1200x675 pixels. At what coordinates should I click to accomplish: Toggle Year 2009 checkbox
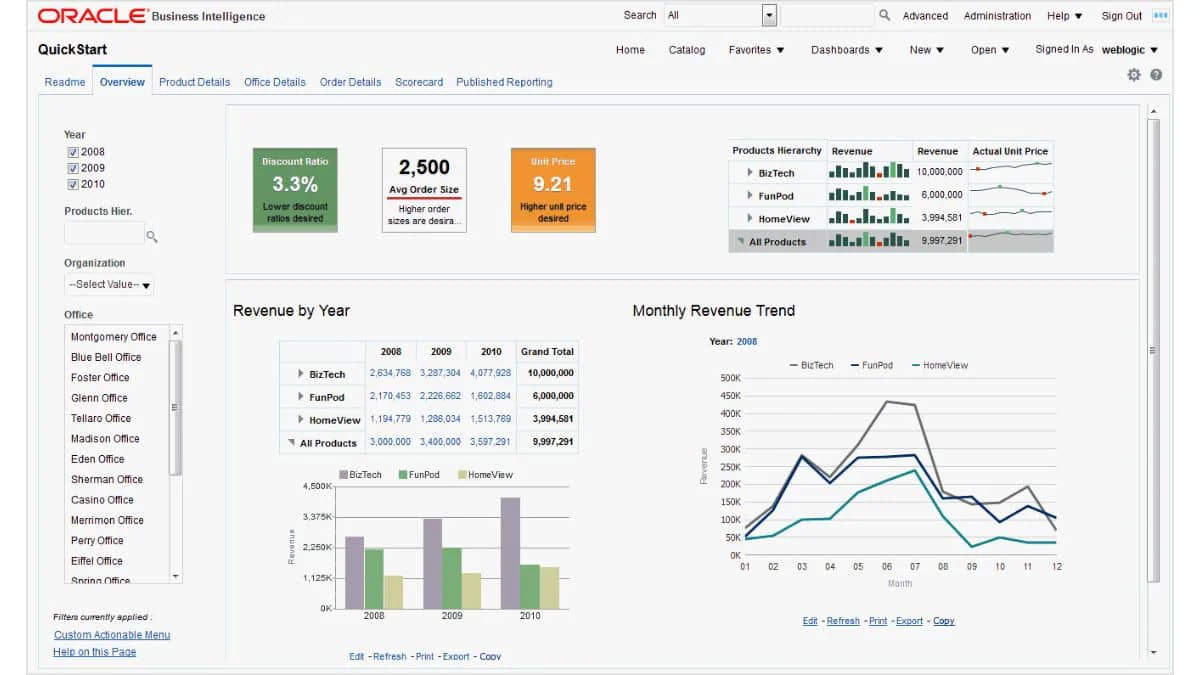(73, 168)
